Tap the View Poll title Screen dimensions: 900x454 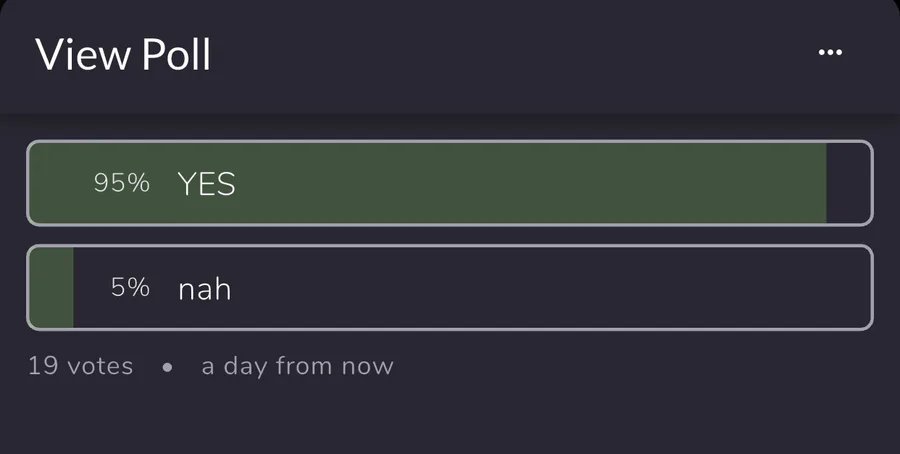pyautogui.click(x=123, y=54)
